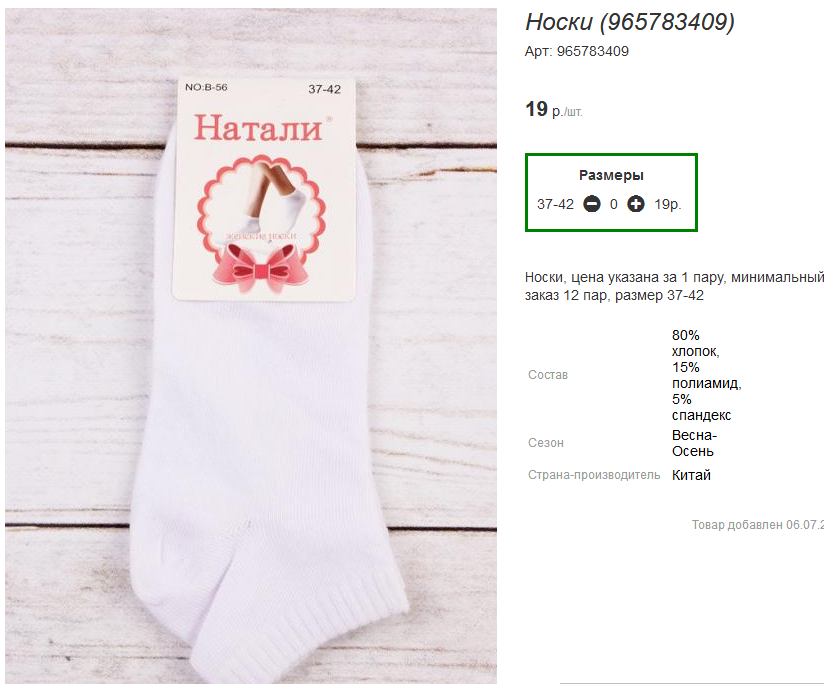Click the product title Носки (965783409)
This screenshot has width=824, height=684.
[630, 23]
